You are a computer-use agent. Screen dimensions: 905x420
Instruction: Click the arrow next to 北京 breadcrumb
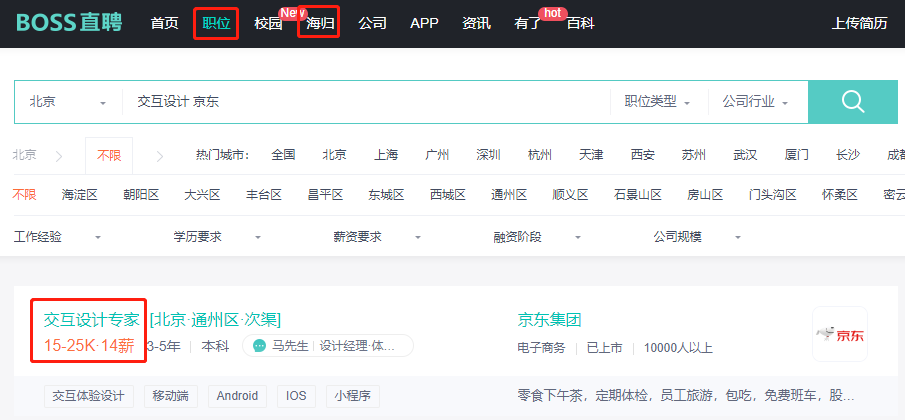[x=59, y=155]
